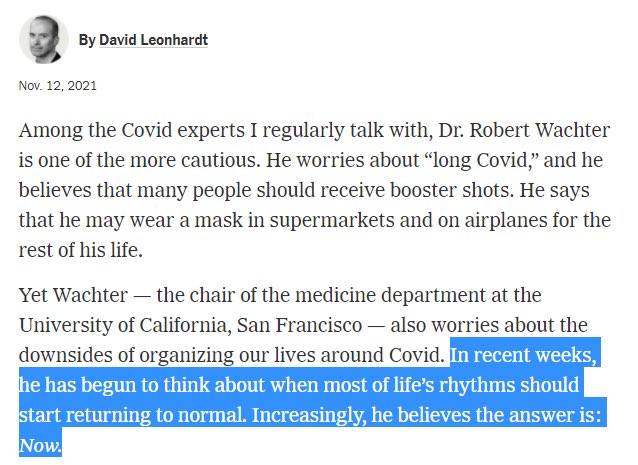Click highlighted text "In recent weeks,"

pyautogui.click(x=523, y=355)
